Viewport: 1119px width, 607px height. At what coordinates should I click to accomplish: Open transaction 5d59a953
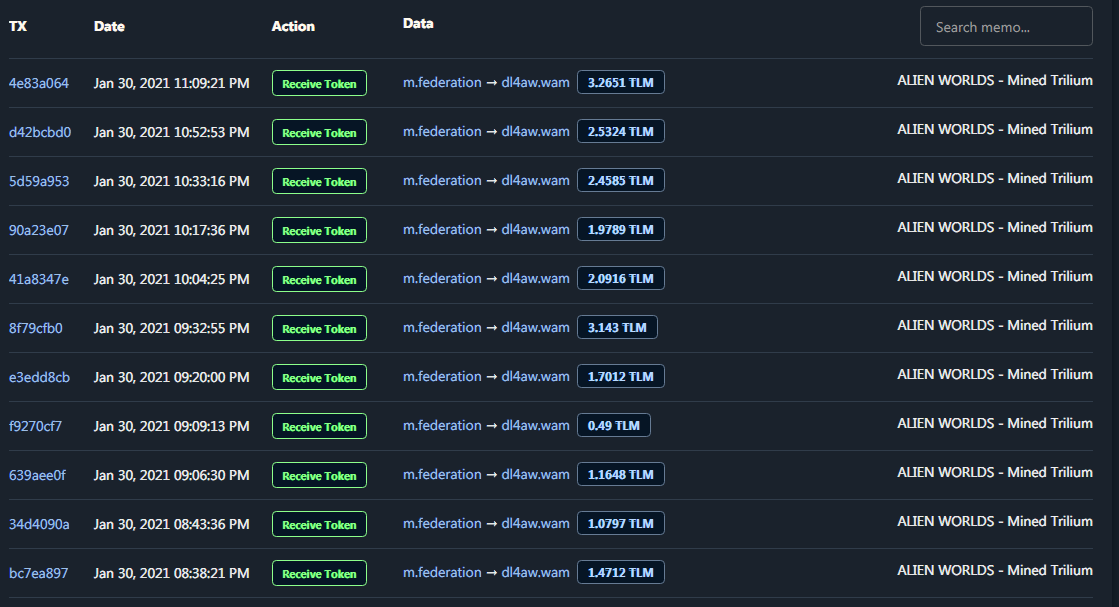(39, 181)
